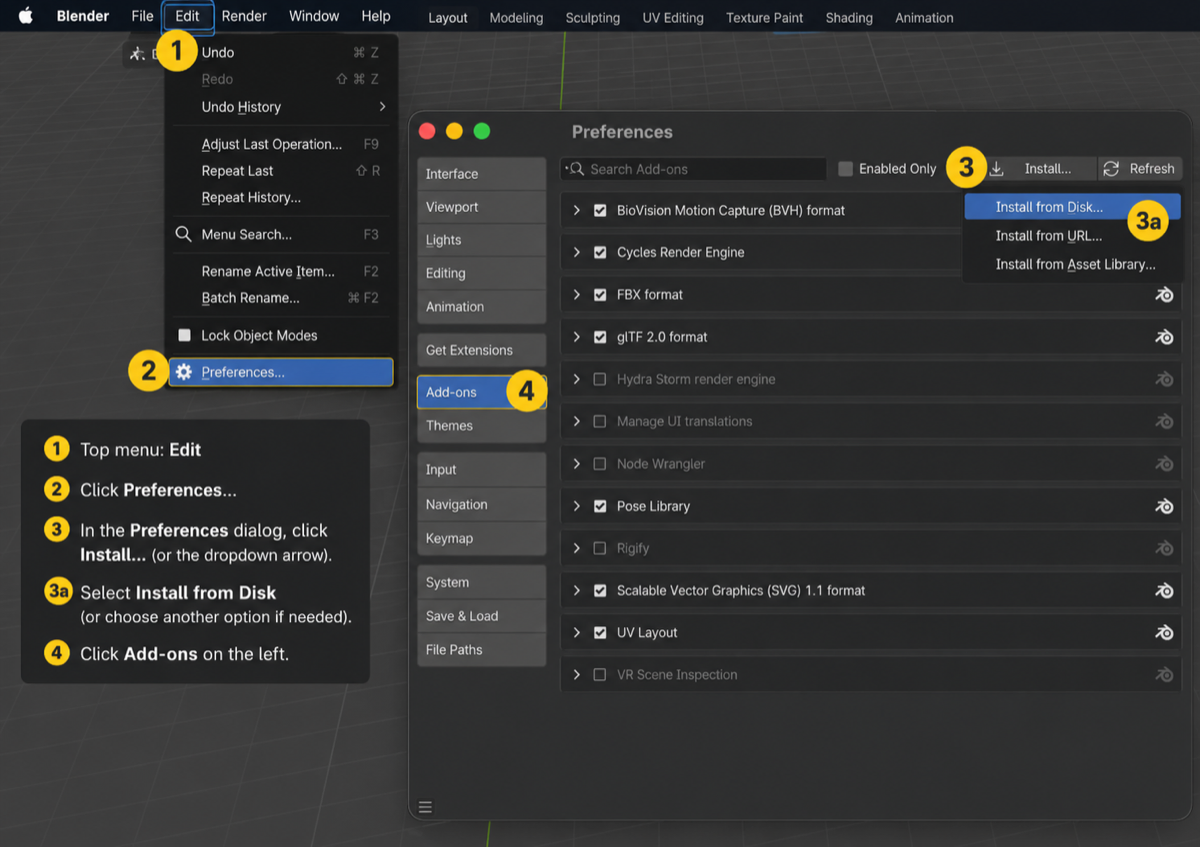Viewport: 1200px width, 847px height.
Task: Open the Themes preferences section
Action: (x=481, y=426)
